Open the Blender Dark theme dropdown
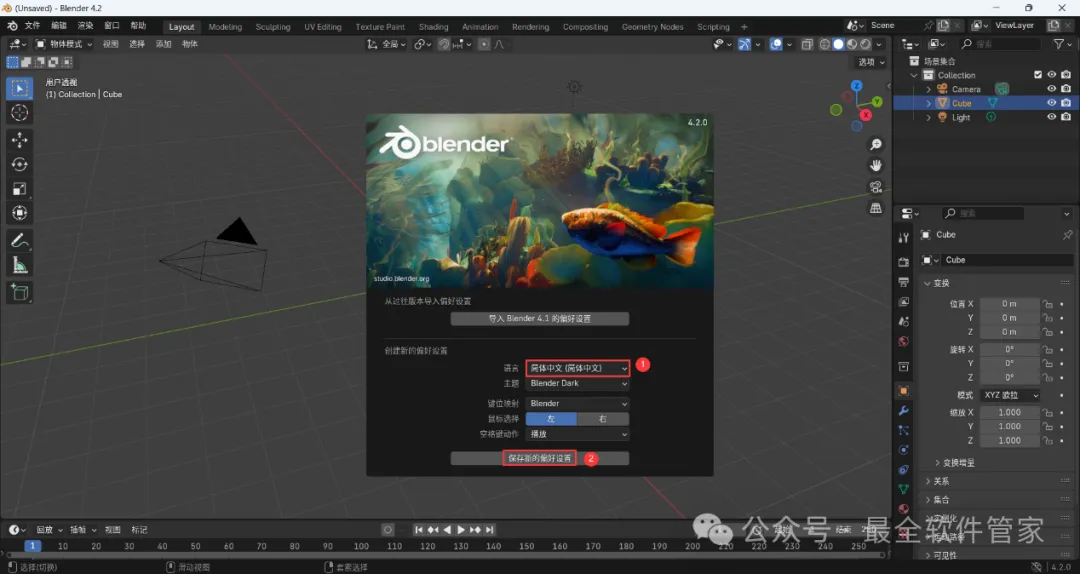 (578, 383)
